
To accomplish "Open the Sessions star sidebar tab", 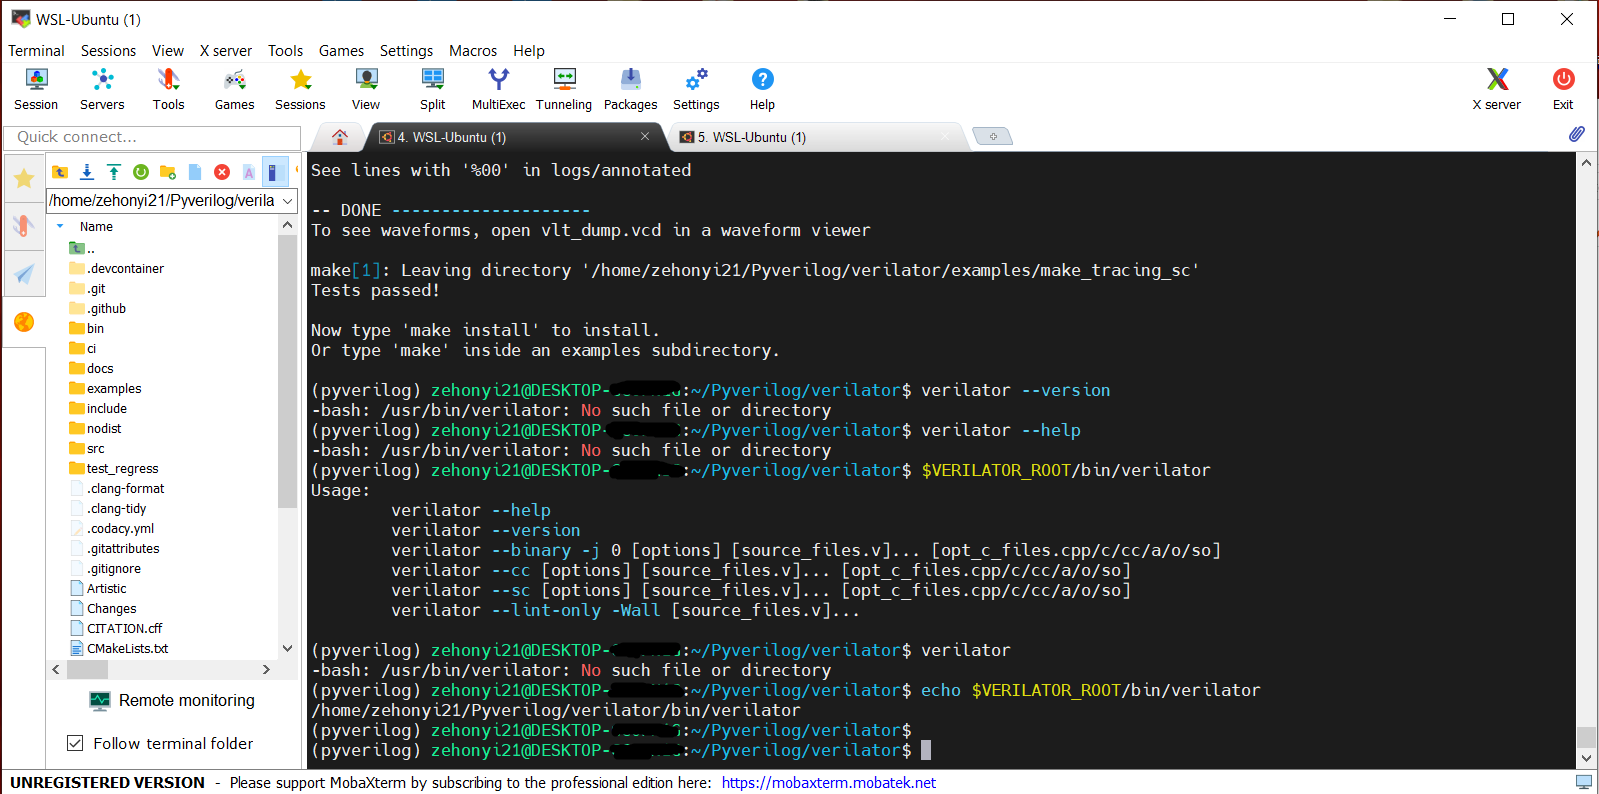I will [24, 179].
